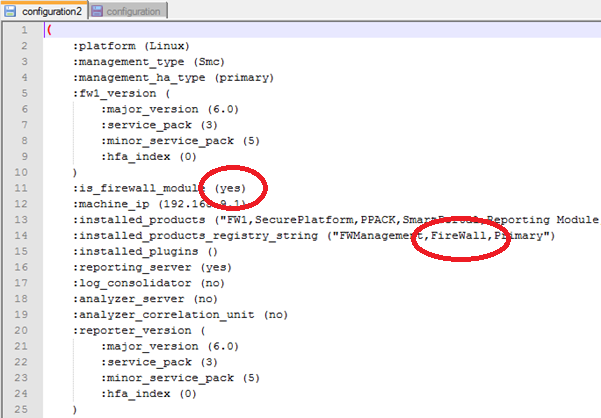
Task: Click the ':machine_ip' text
Action: point(111,204)
